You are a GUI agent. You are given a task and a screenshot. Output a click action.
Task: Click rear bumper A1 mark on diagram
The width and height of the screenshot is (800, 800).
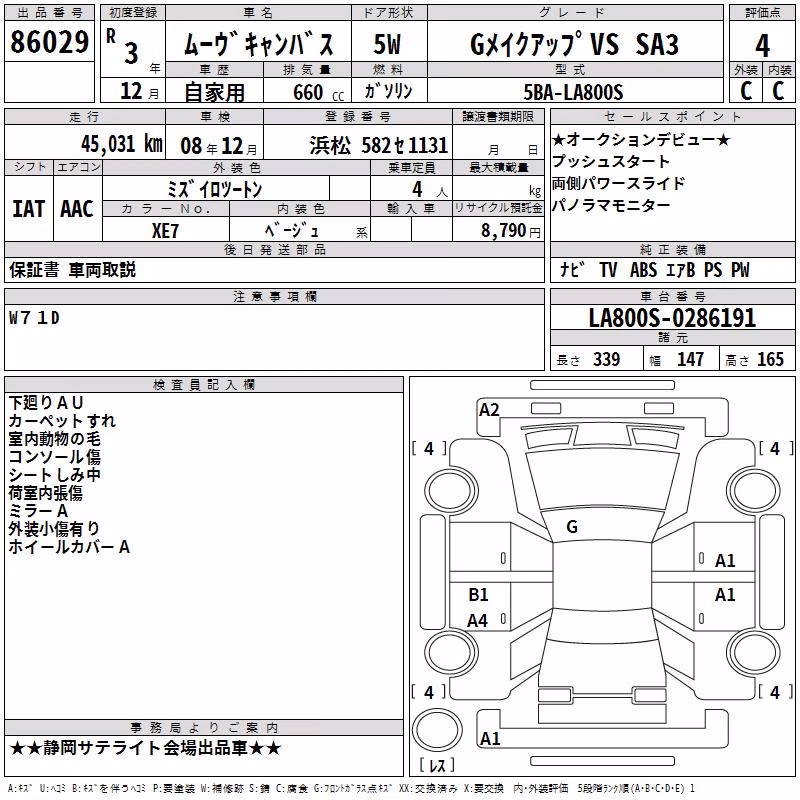tap(490, 738)
